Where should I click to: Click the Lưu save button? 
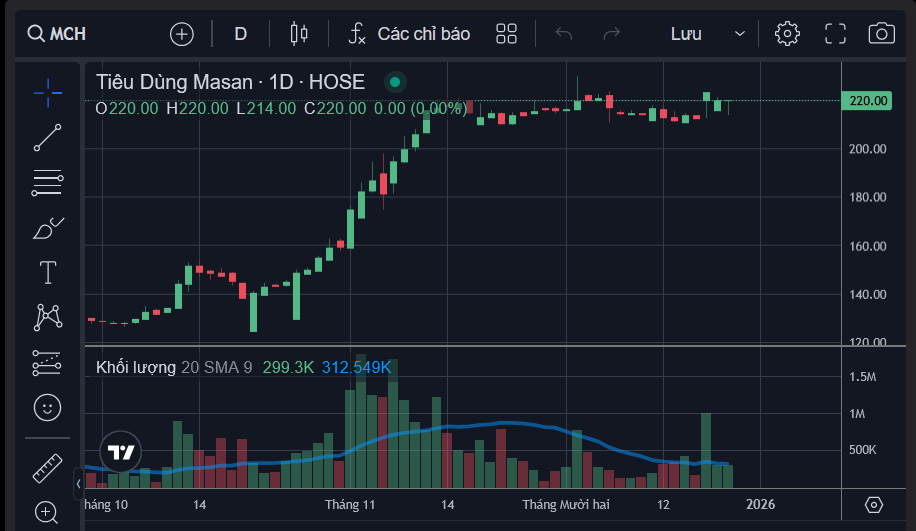(686, 34)
